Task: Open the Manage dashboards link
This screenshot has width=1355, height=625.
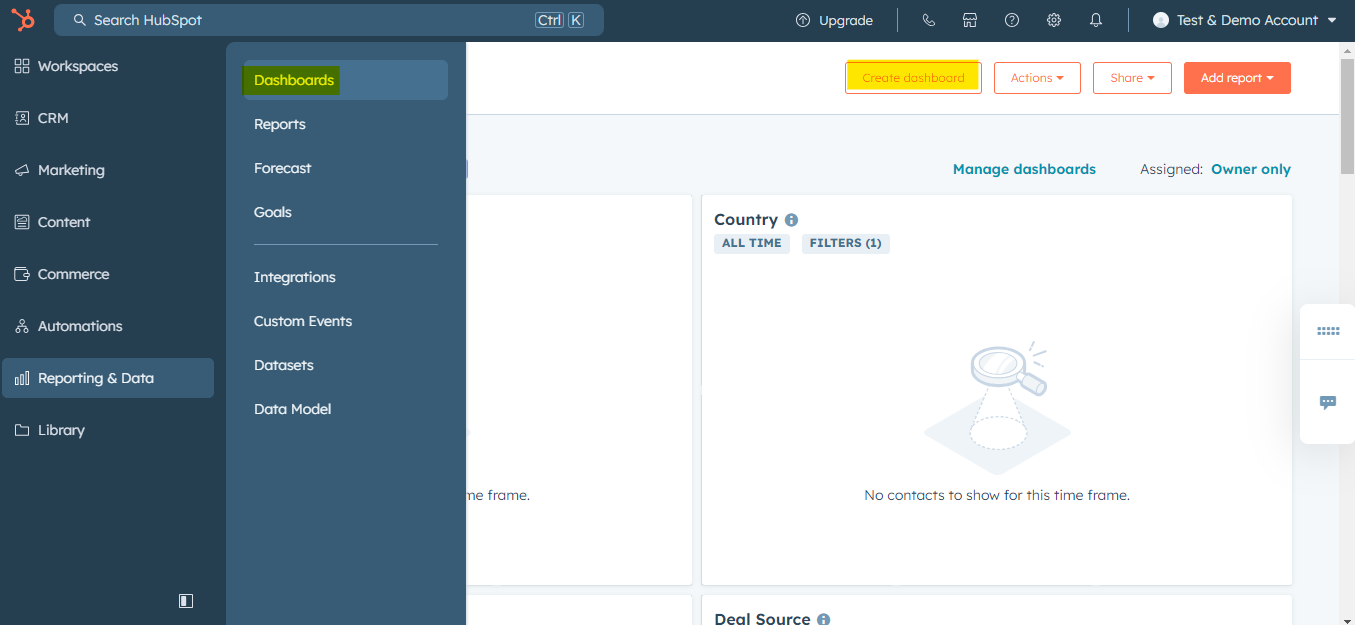Action: pyautogui.click(x=1024, y=169)
